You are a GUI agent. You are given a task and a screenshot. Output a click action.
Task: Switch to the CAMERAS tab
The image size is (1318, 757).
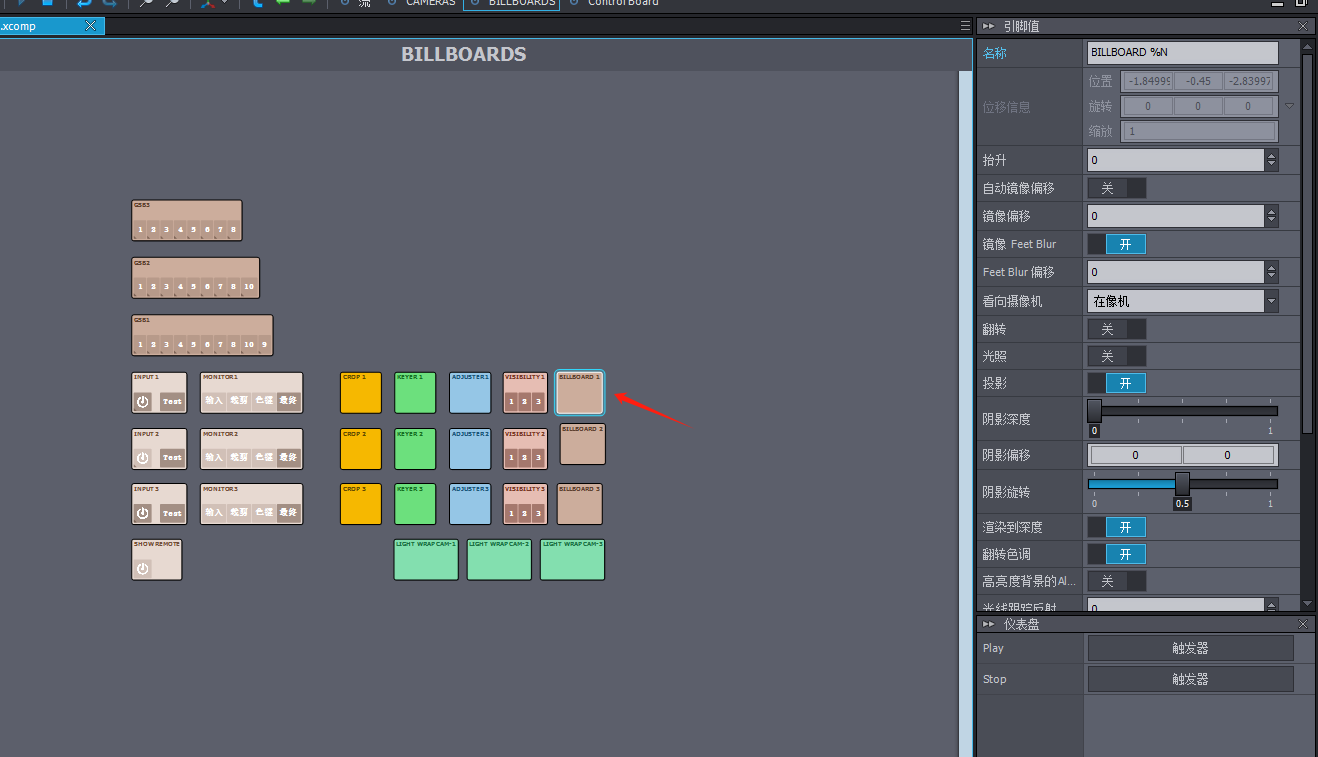coord(420,3)
